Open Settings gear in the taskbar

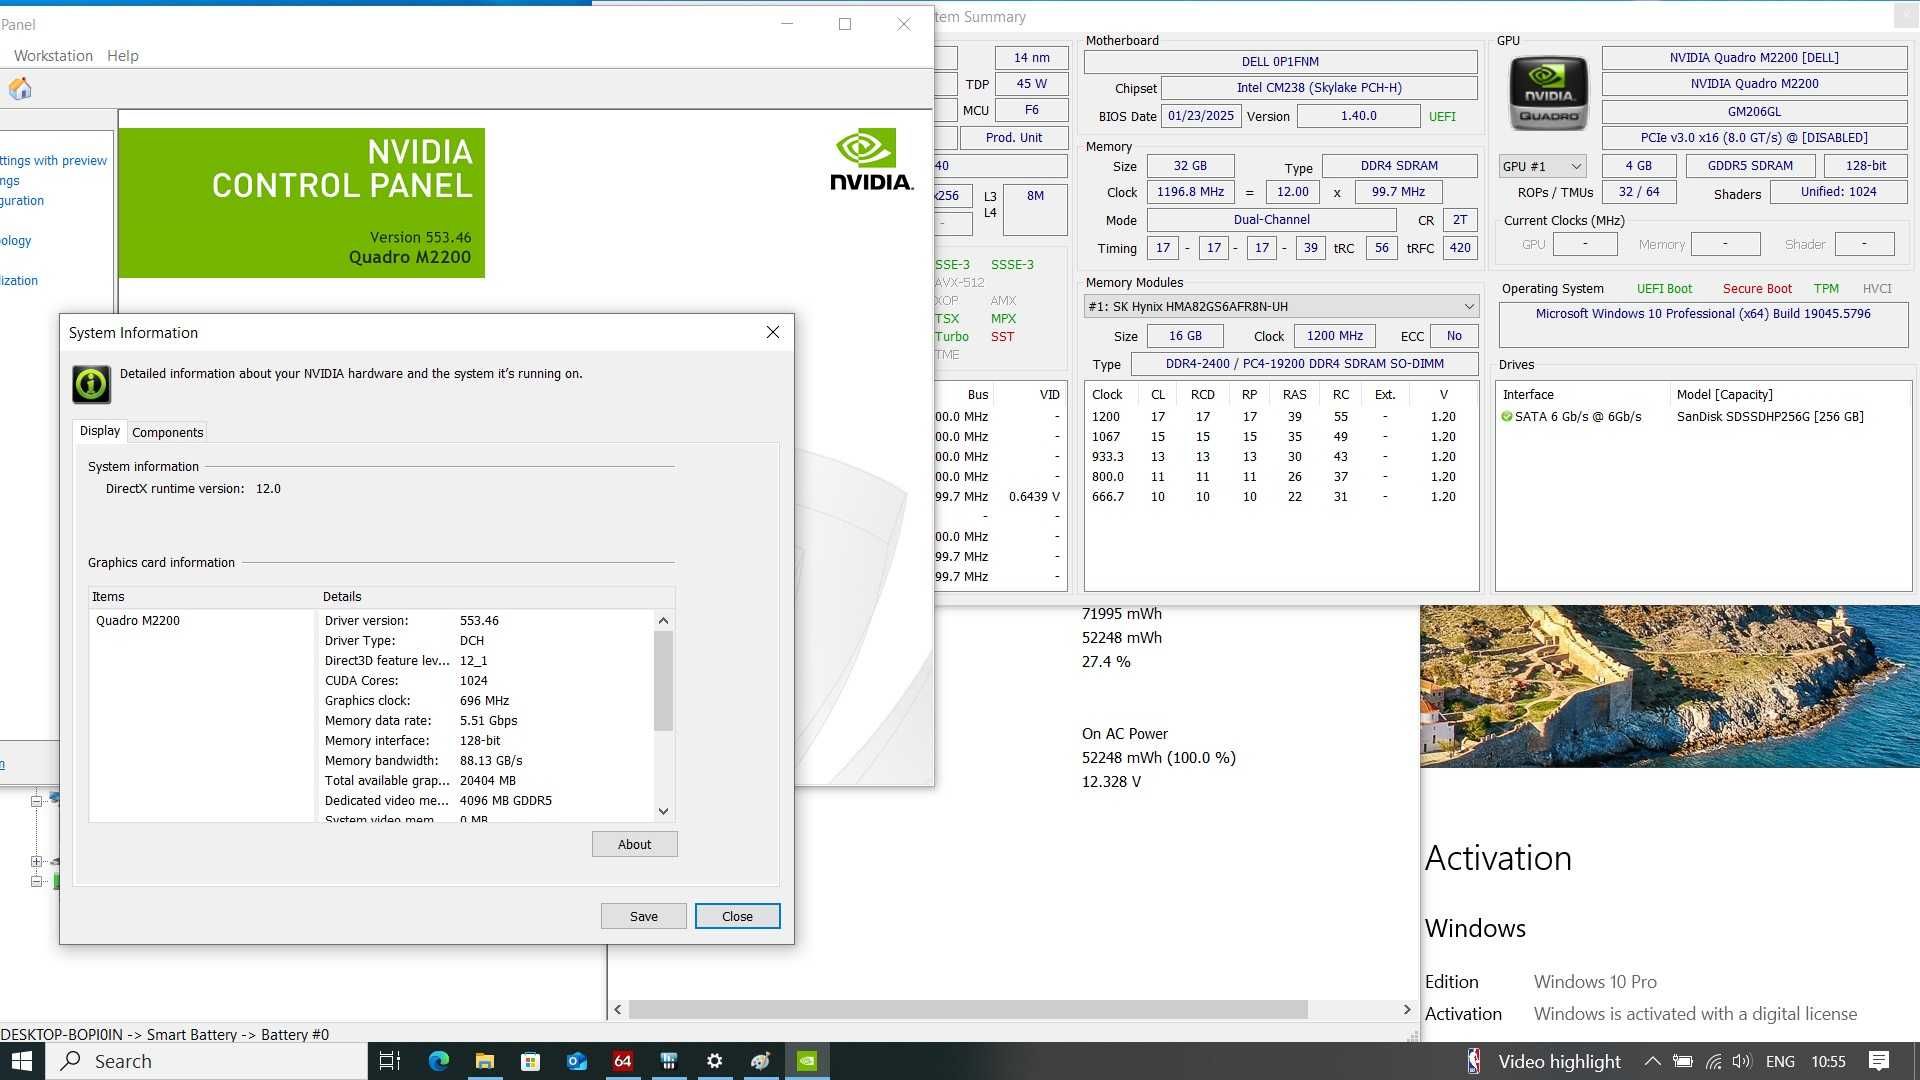(714, 1061)
